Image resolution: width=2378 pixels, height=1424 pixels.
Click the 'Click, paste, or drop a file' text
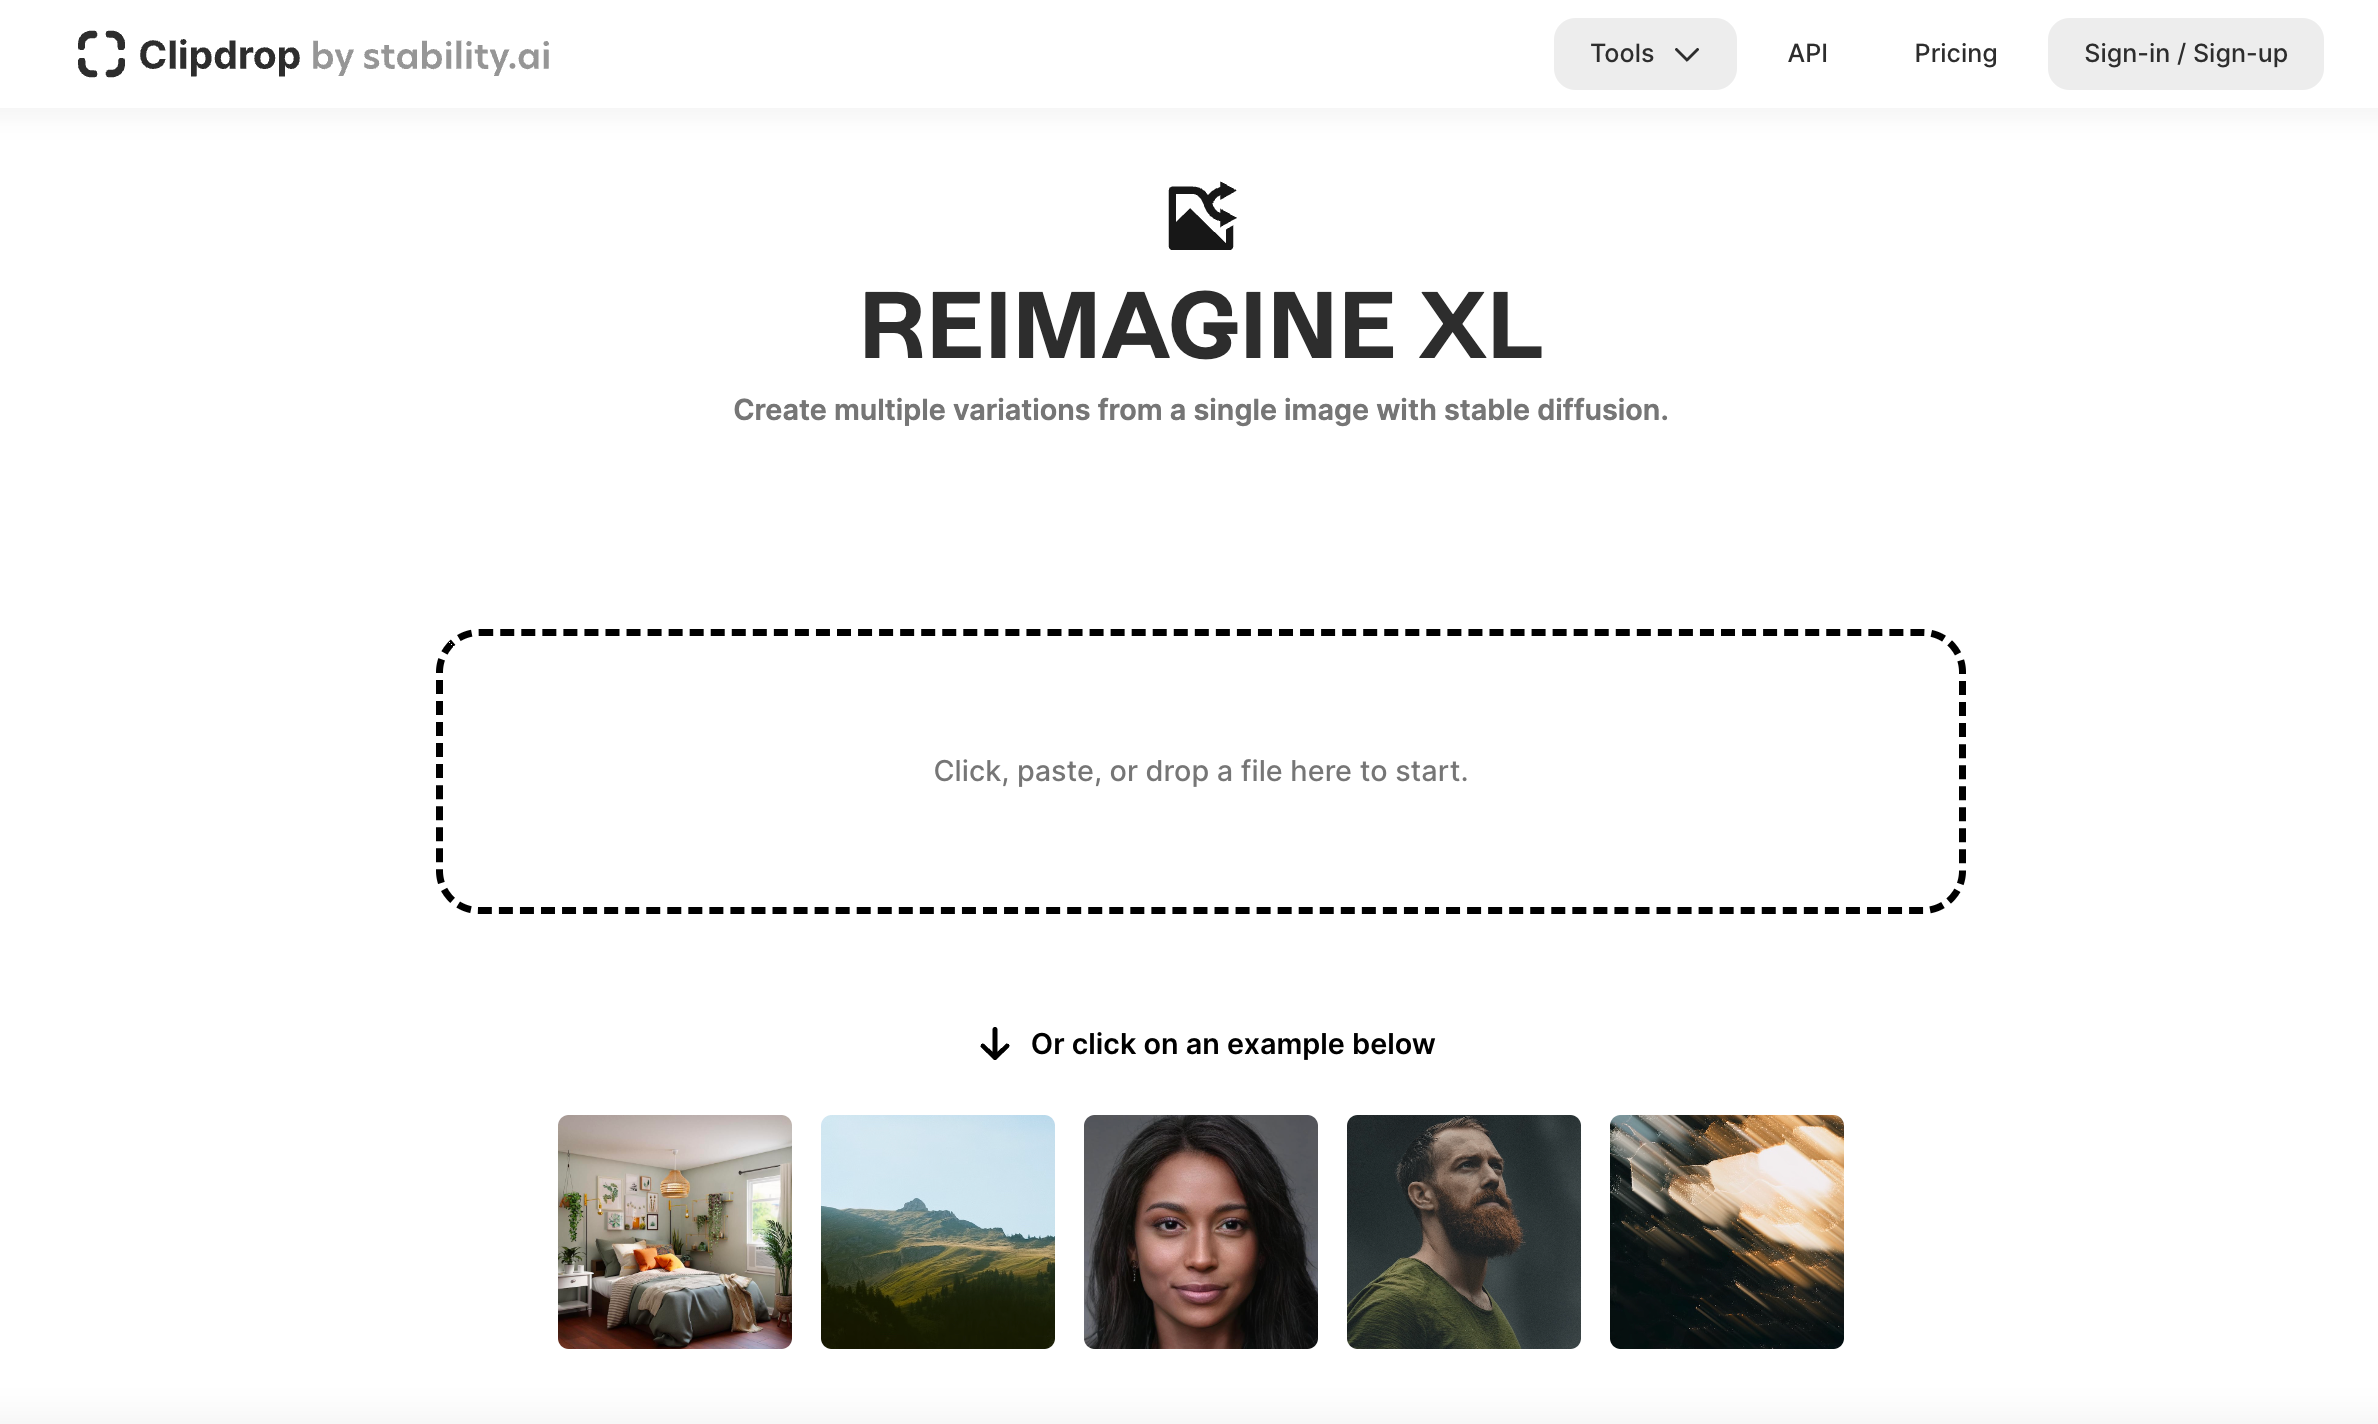[1201, 771]
